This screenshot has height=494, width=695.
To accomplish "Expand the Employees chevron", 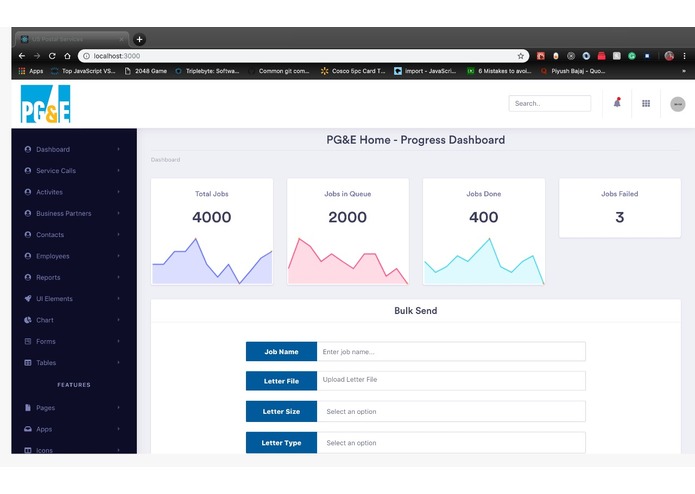I will (119, 256).
